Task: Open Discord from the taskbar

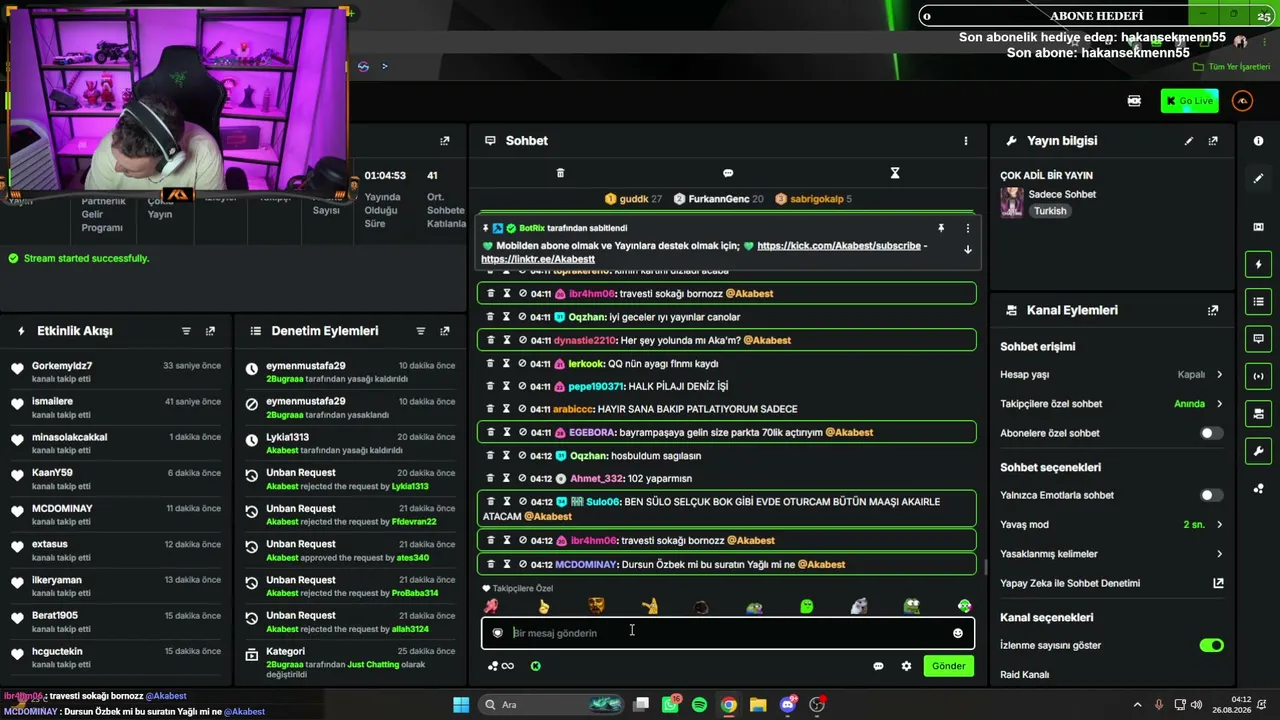Action: (x=788, y=705)
